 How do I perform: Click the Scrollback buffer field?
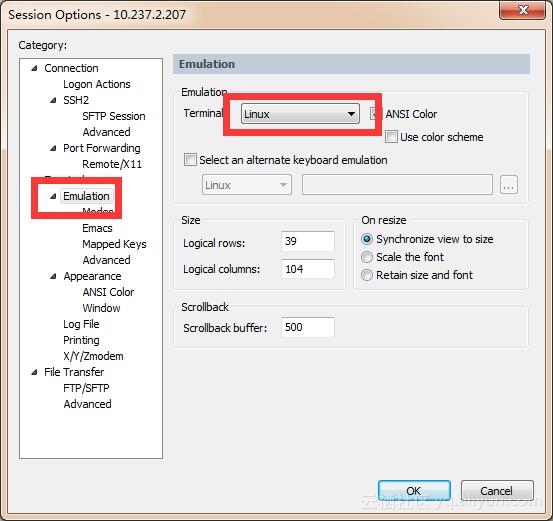click(308, 327)
